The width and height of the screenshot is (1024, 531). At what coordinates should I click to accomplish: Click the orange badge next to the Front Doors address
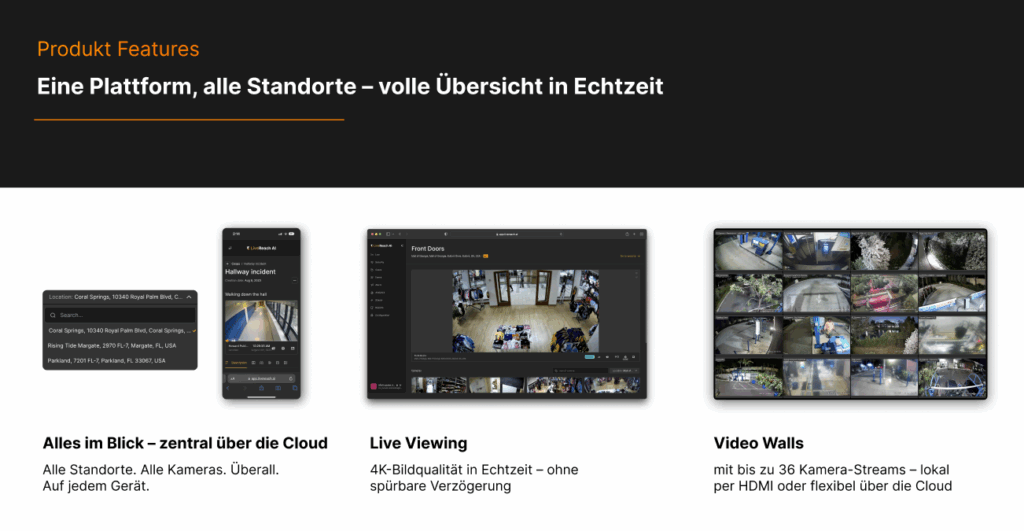(x=486, y=256)
